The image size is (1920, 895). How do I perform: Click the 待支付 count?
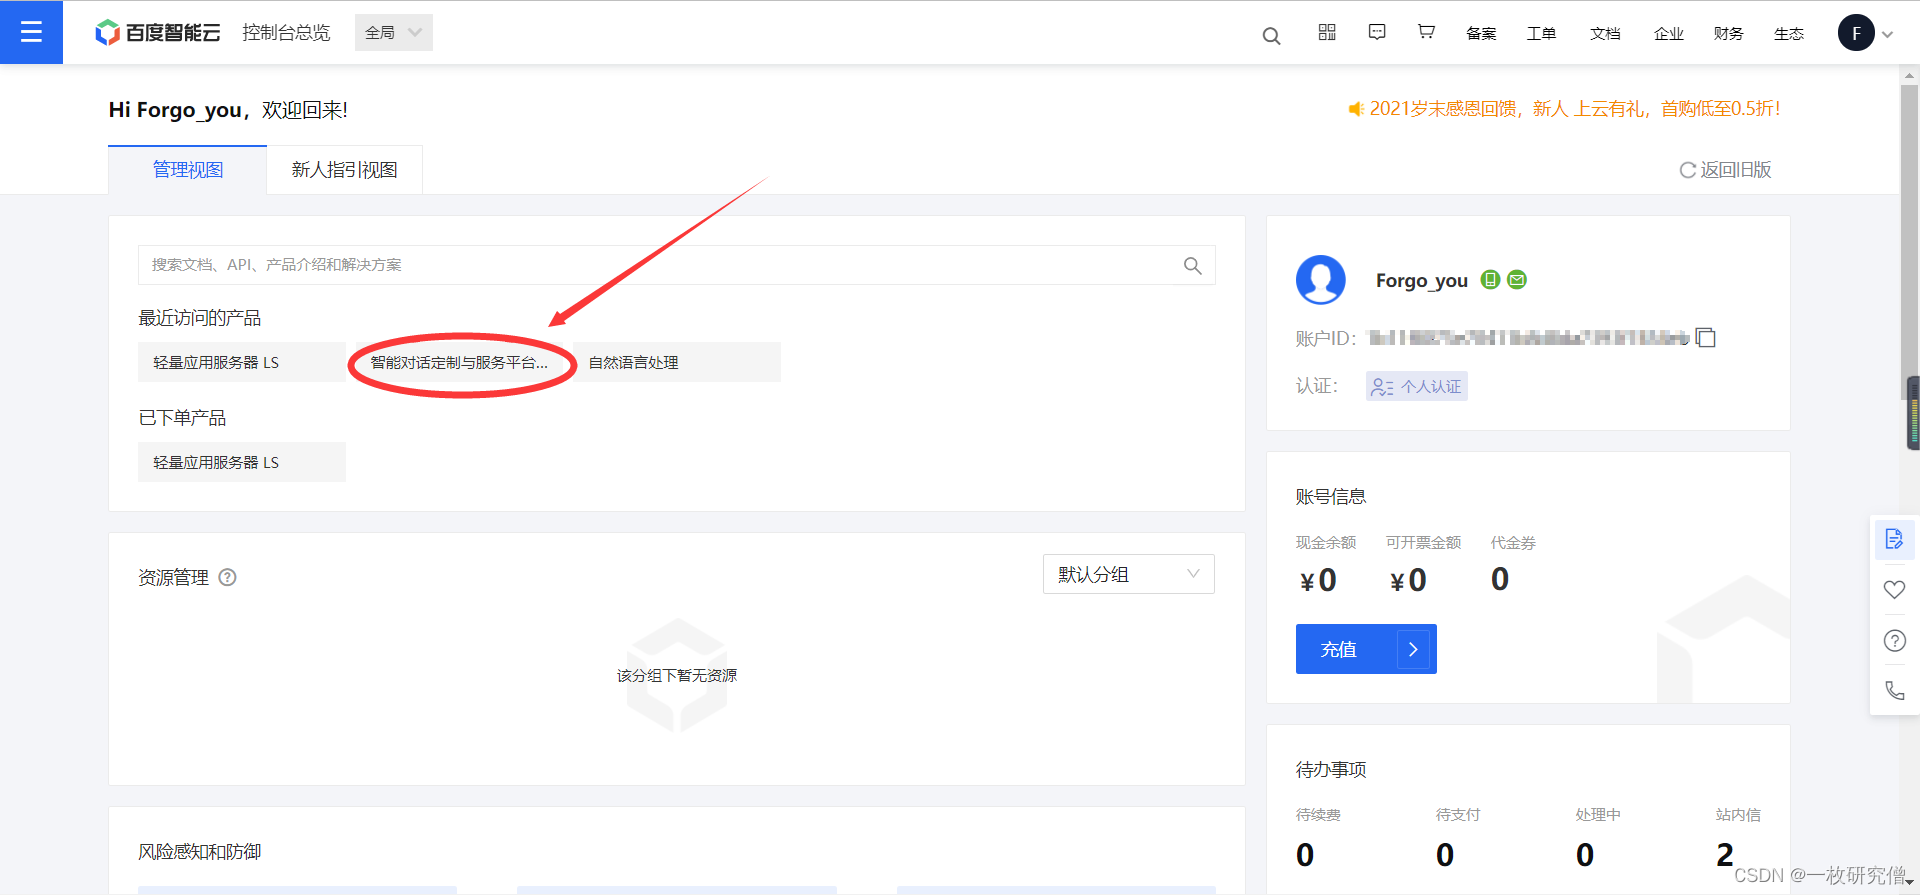pyautogui.click(x=1445, y=855)
